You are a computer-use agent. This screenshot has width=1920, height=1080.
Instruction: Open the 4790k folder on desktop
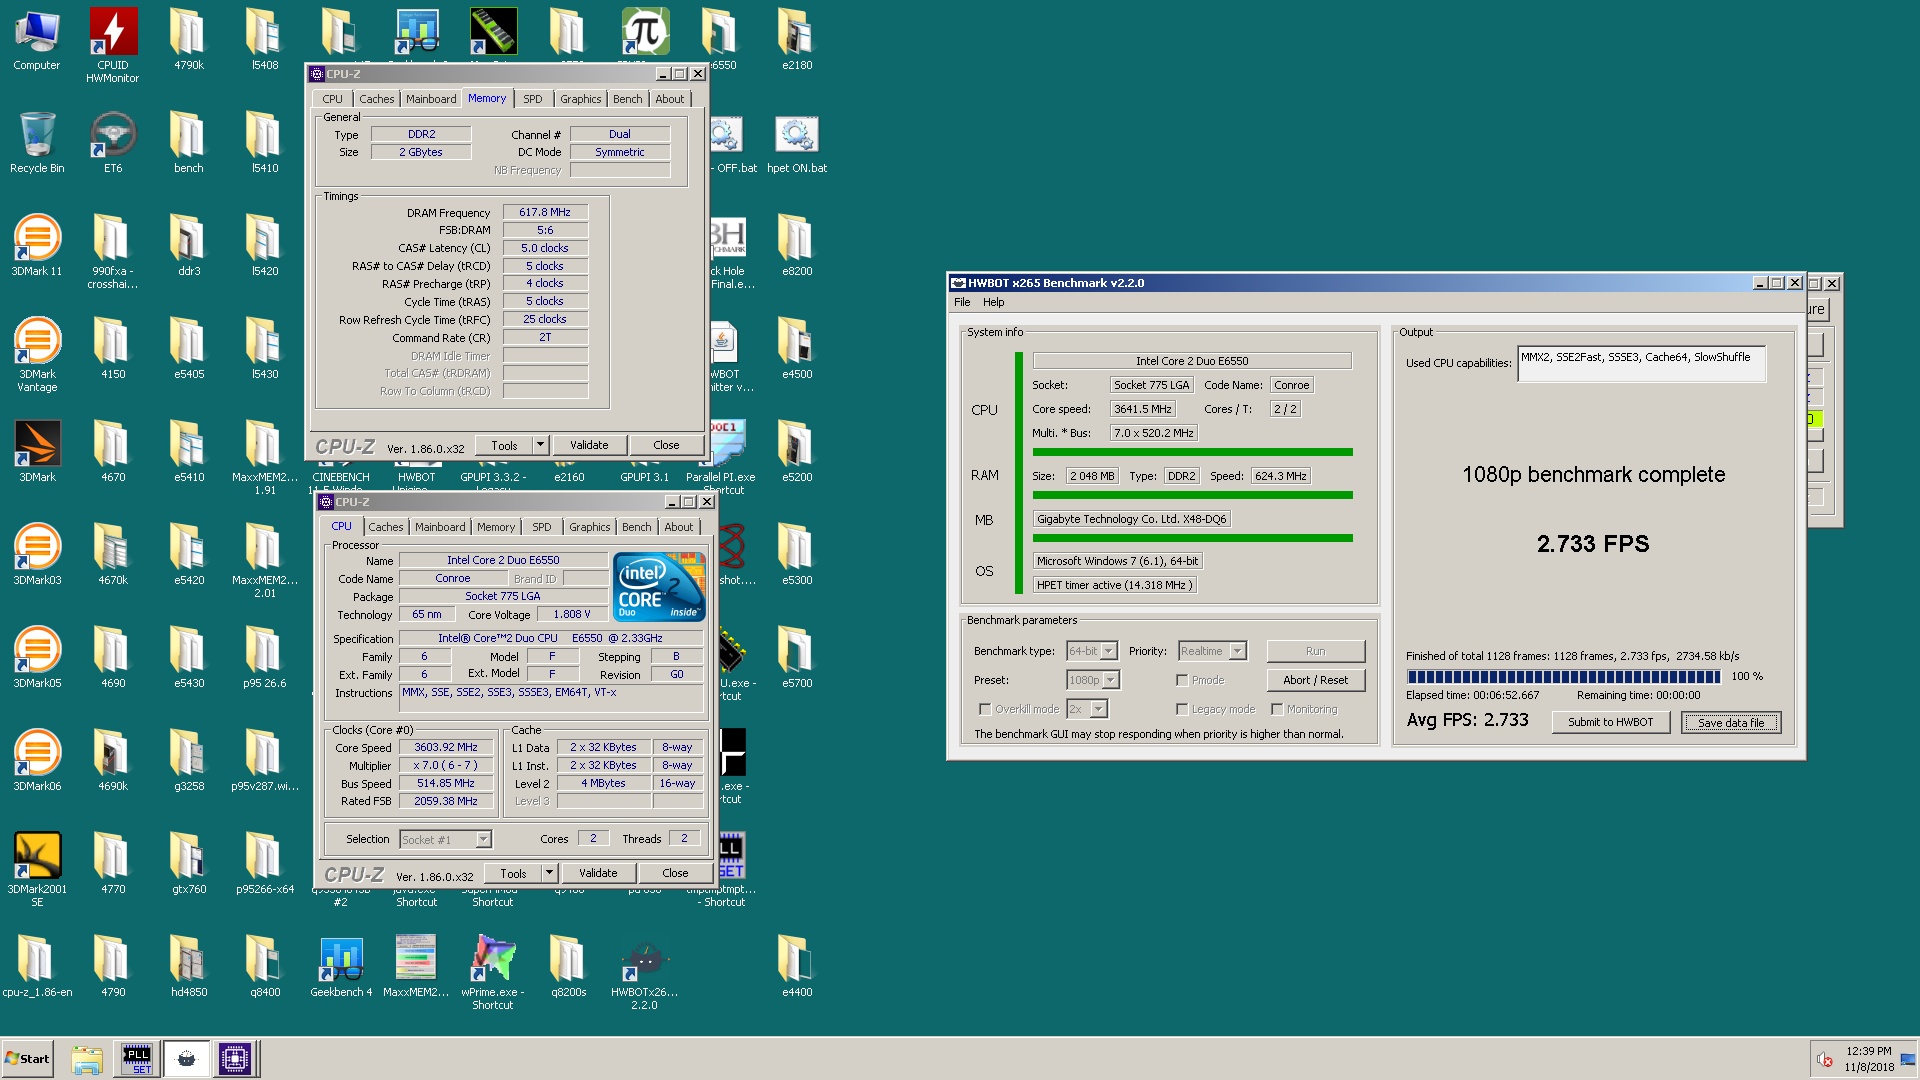[x=189, y=40]
